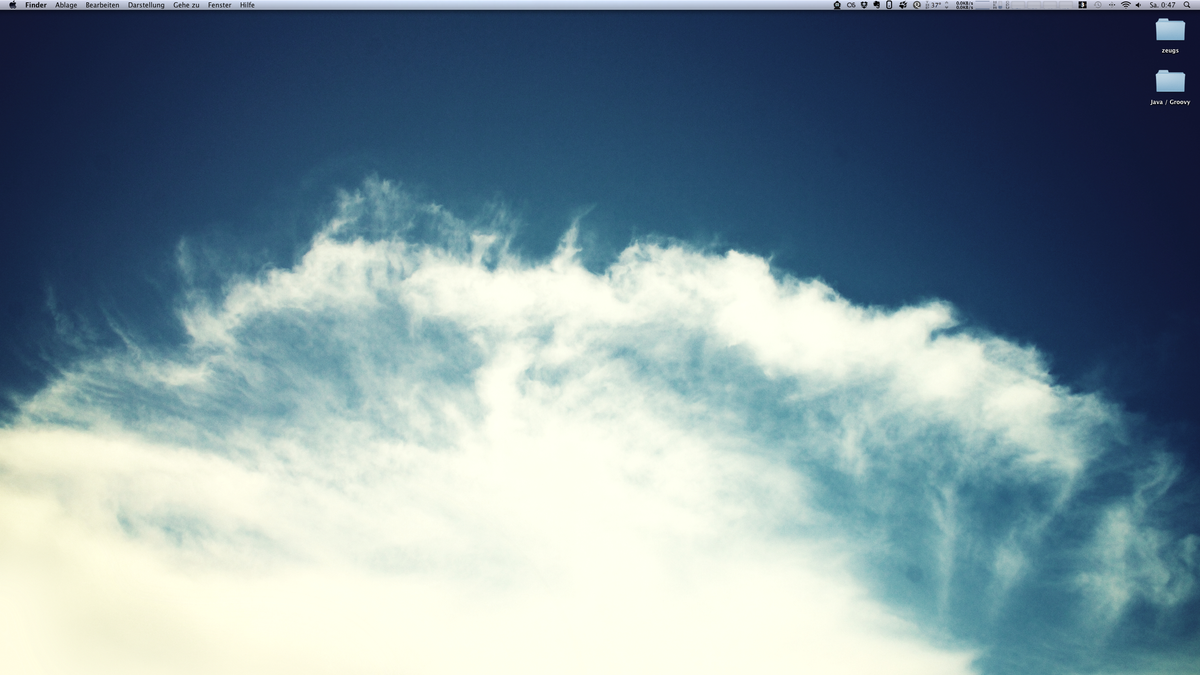The height and width of the screenshot is (675, 1200).
Task: Click the network speed KB/s readout
Action: 964,5
